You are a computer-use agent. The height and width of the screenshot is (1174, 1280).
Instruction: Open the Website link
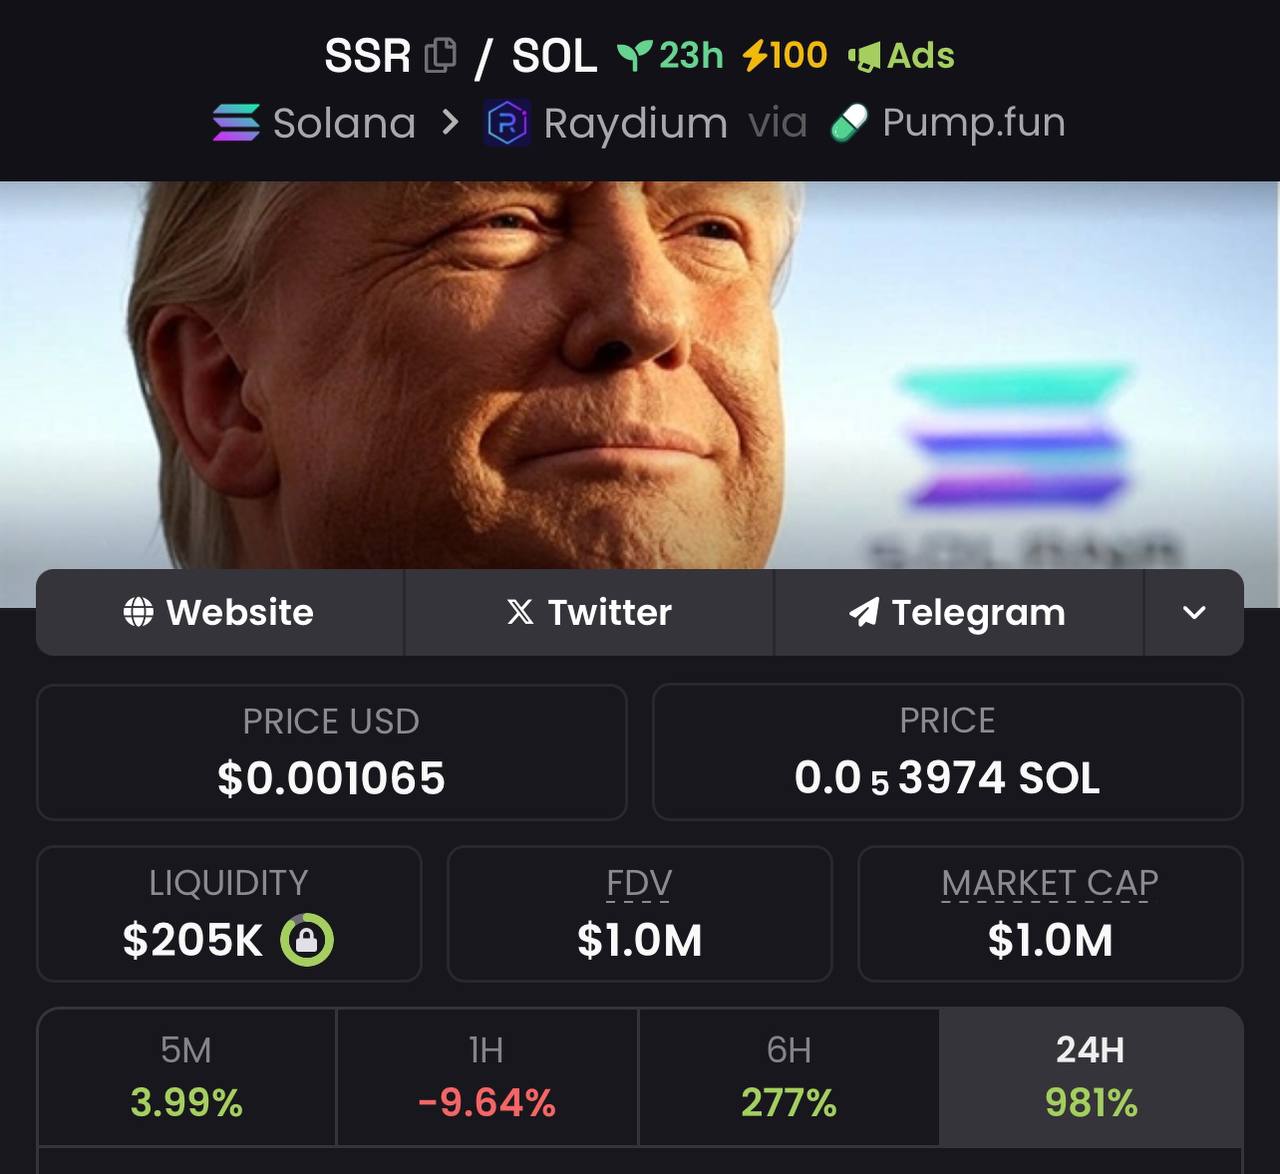point(220,612)
